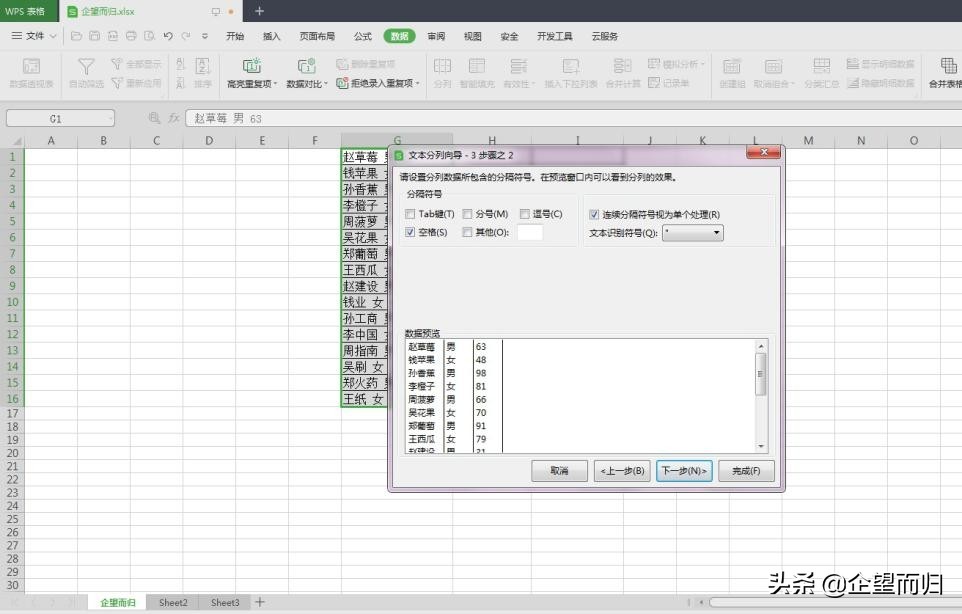Click the 删除重复项 icon
The image size is (962, 614).
[x=342, y=64]
